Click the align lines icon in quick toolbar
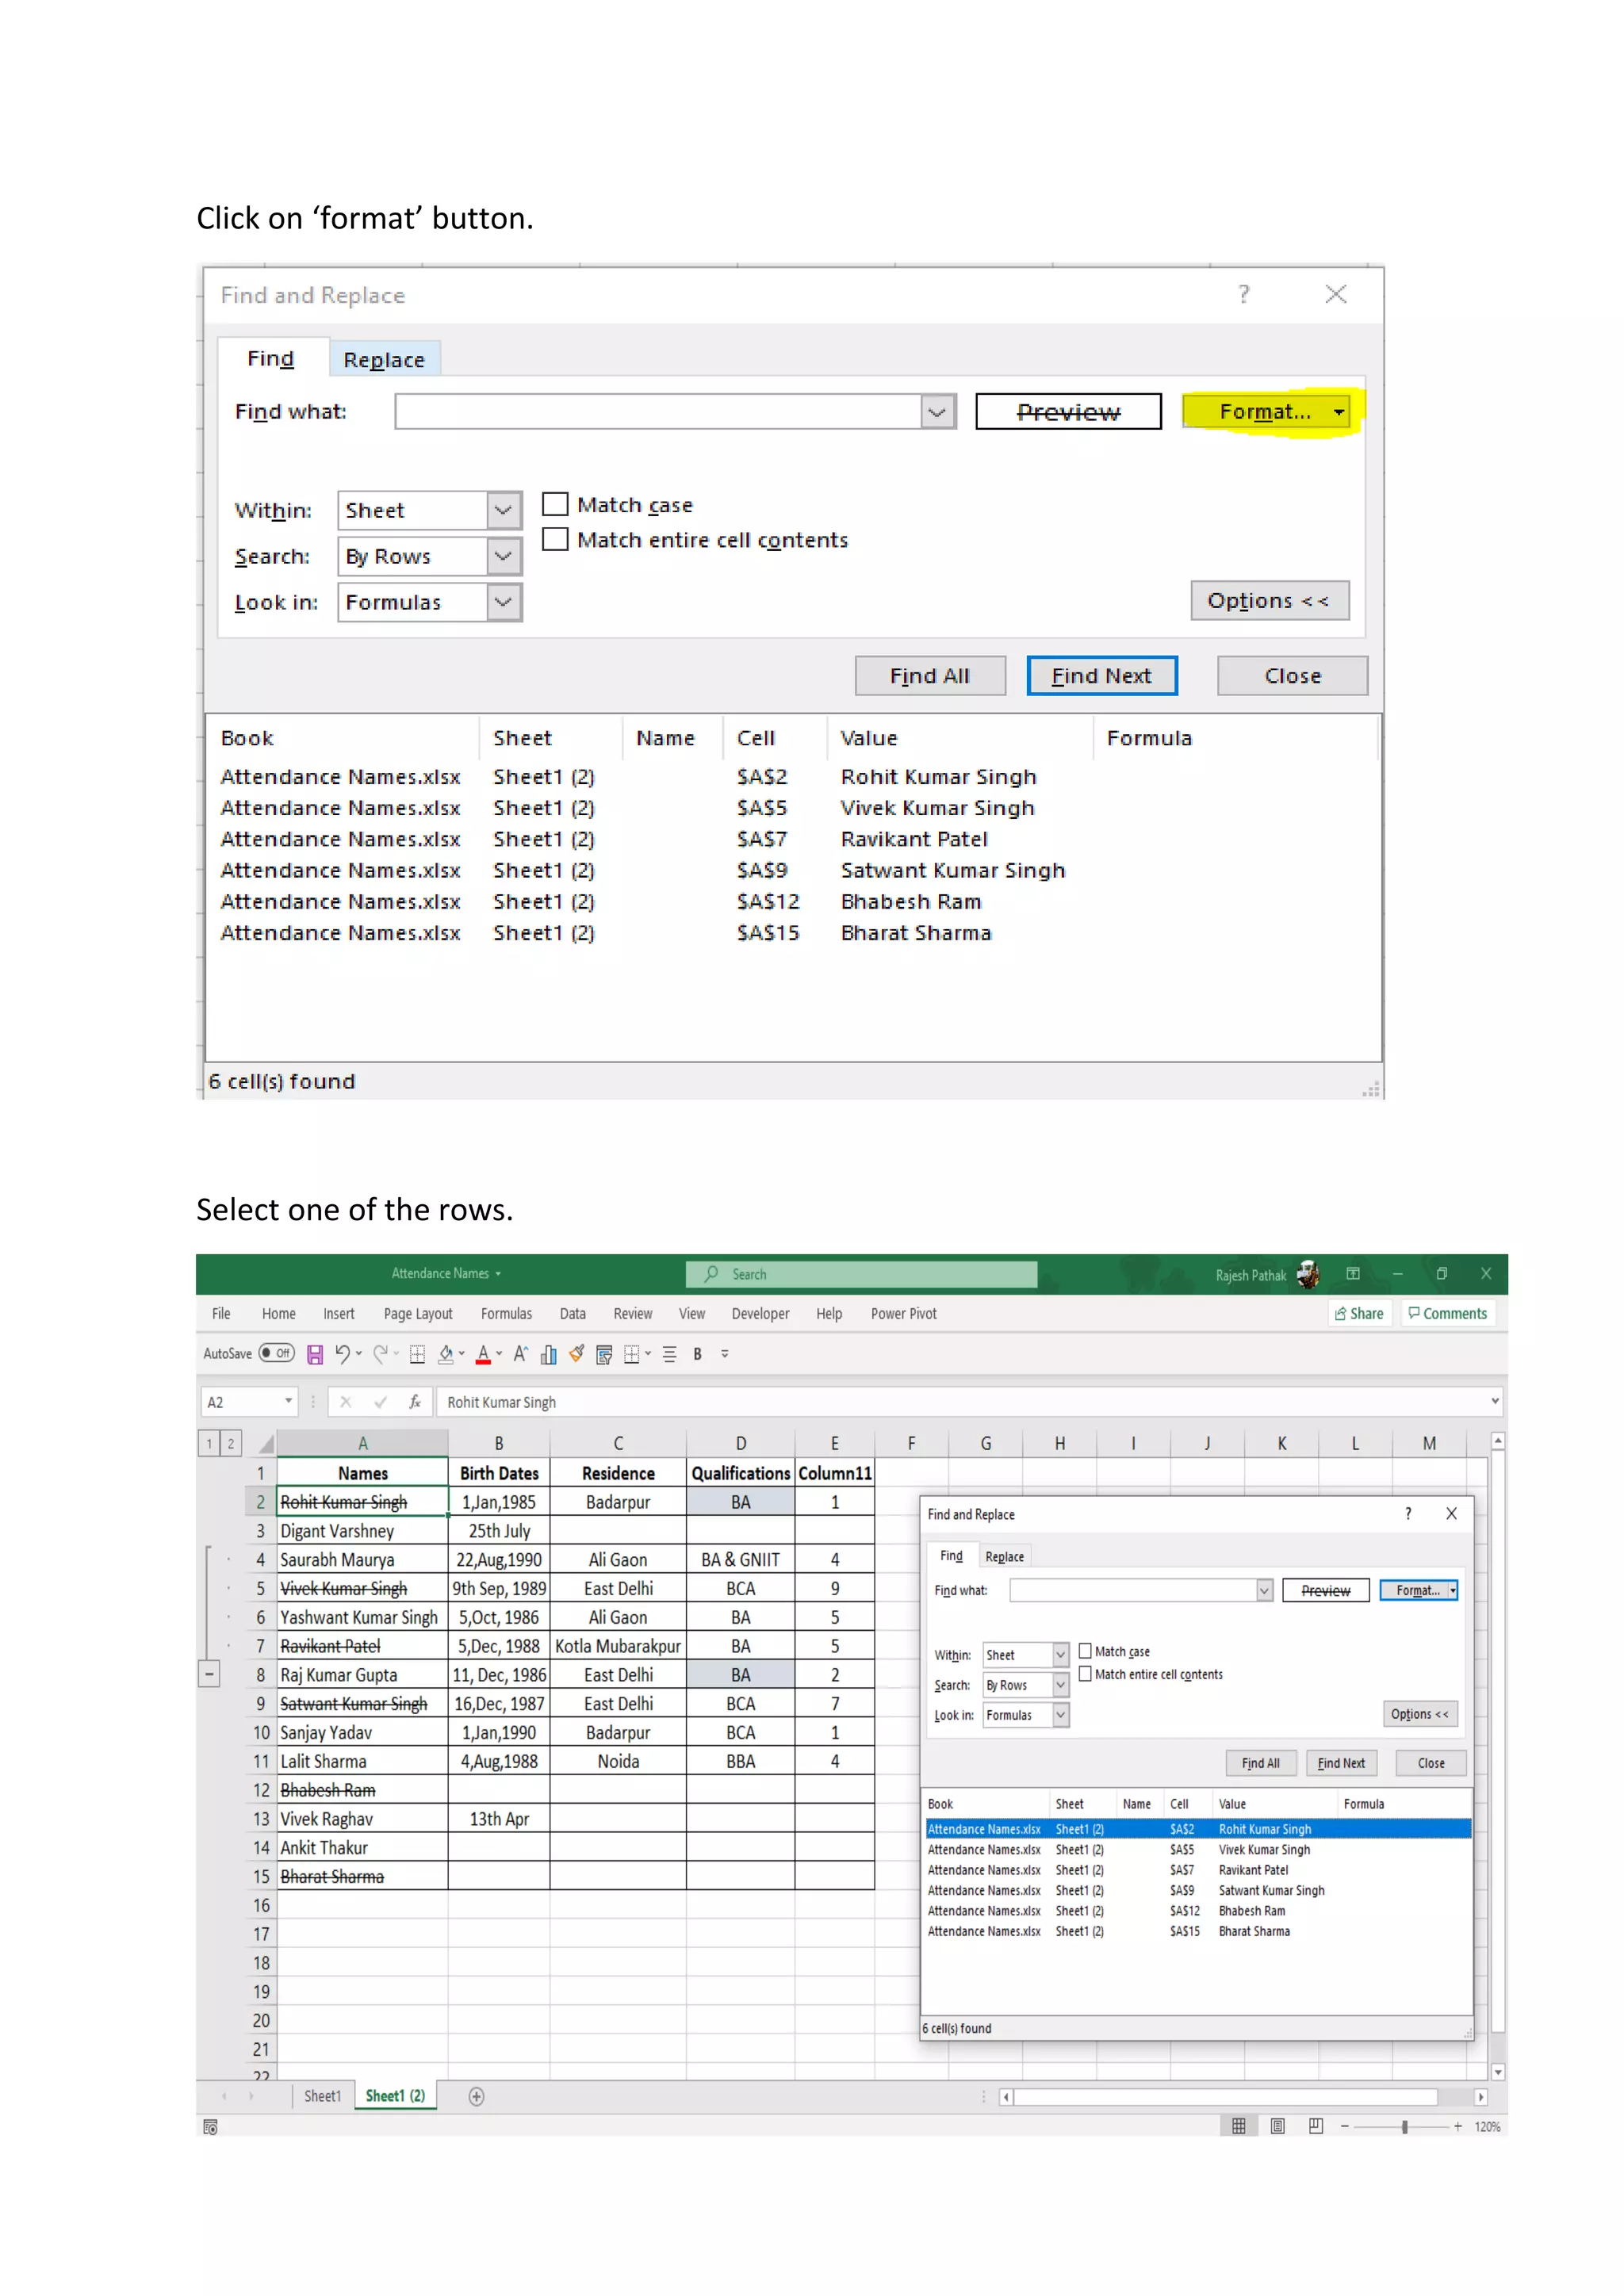This screenshot has width=1624, height=2296. (x=670, y=1354)
